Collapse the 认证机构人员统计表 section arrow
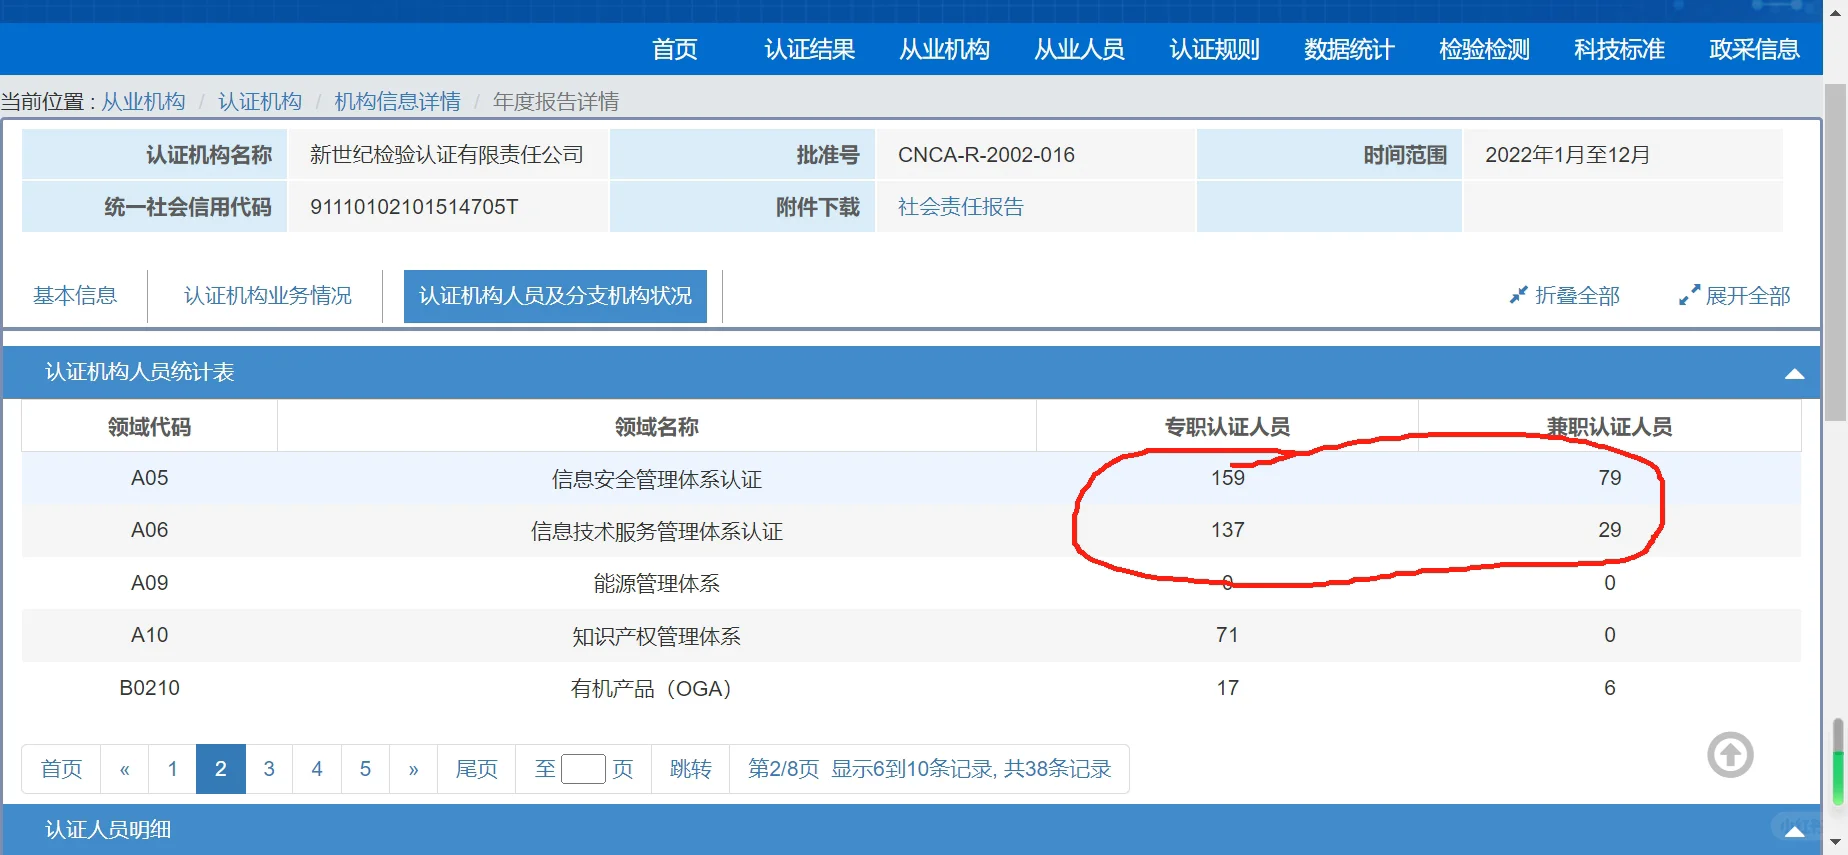This screenshot has height=855, width=1848. (1794, 374)
